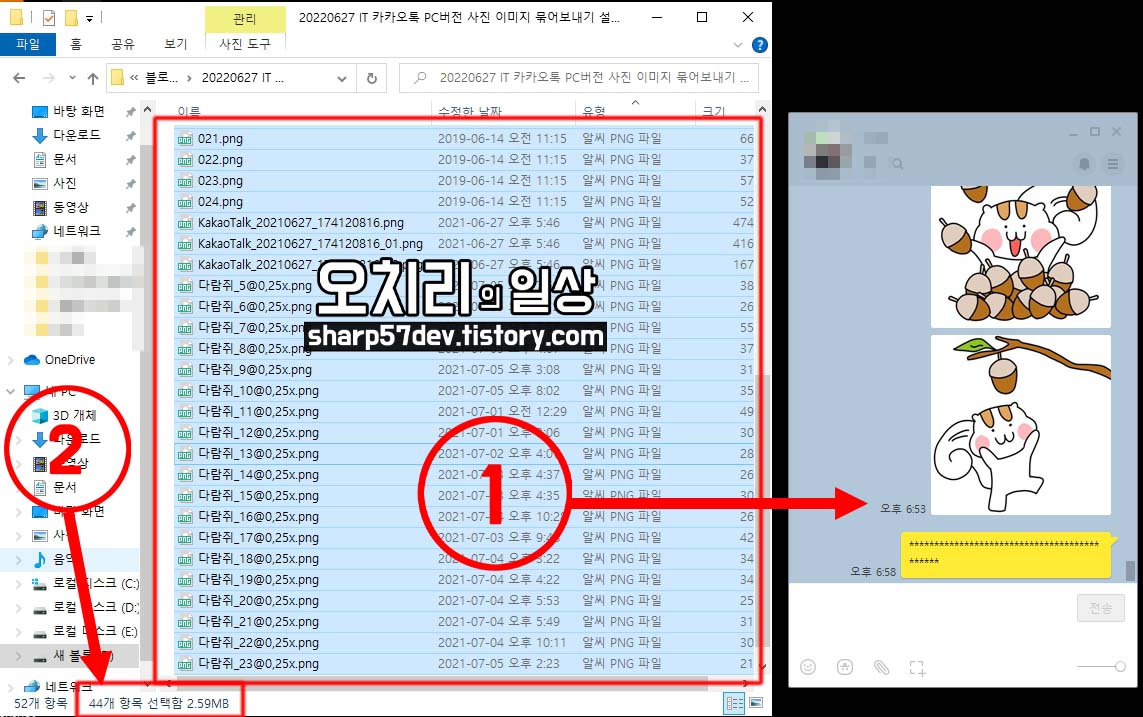Select file 다람쥐_10@0,25x.png
Image resolution: width=1143 pixels, height=717 pixels.
tap(258, 391)
